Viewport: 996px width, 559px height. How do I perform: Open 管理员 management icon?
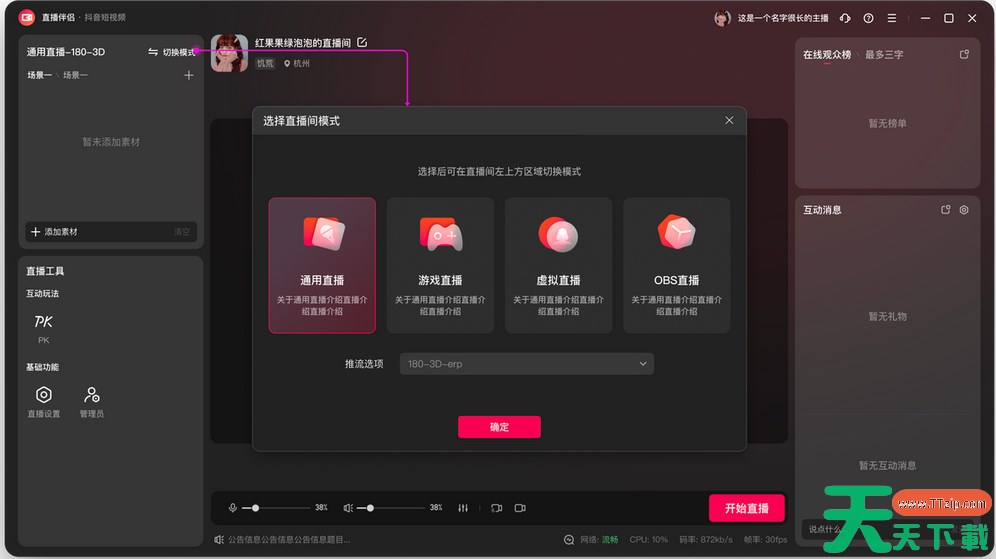point(92,395)
